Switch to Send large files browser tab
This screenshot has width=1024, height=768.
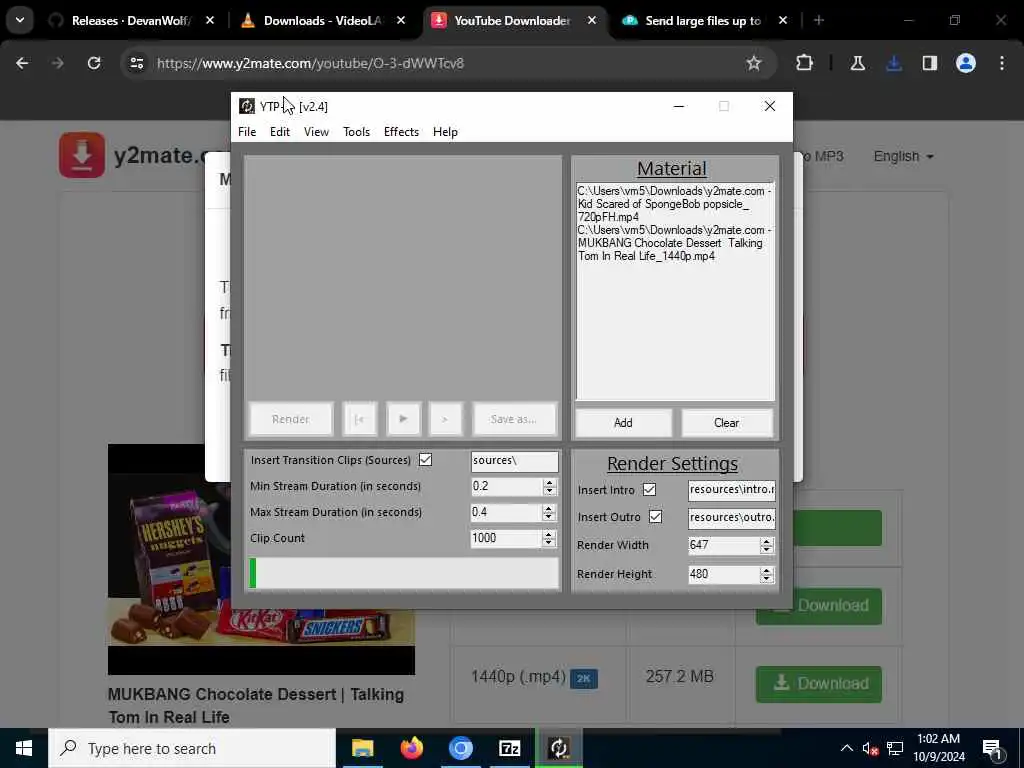pyautogui.click(x=704, y=21)
